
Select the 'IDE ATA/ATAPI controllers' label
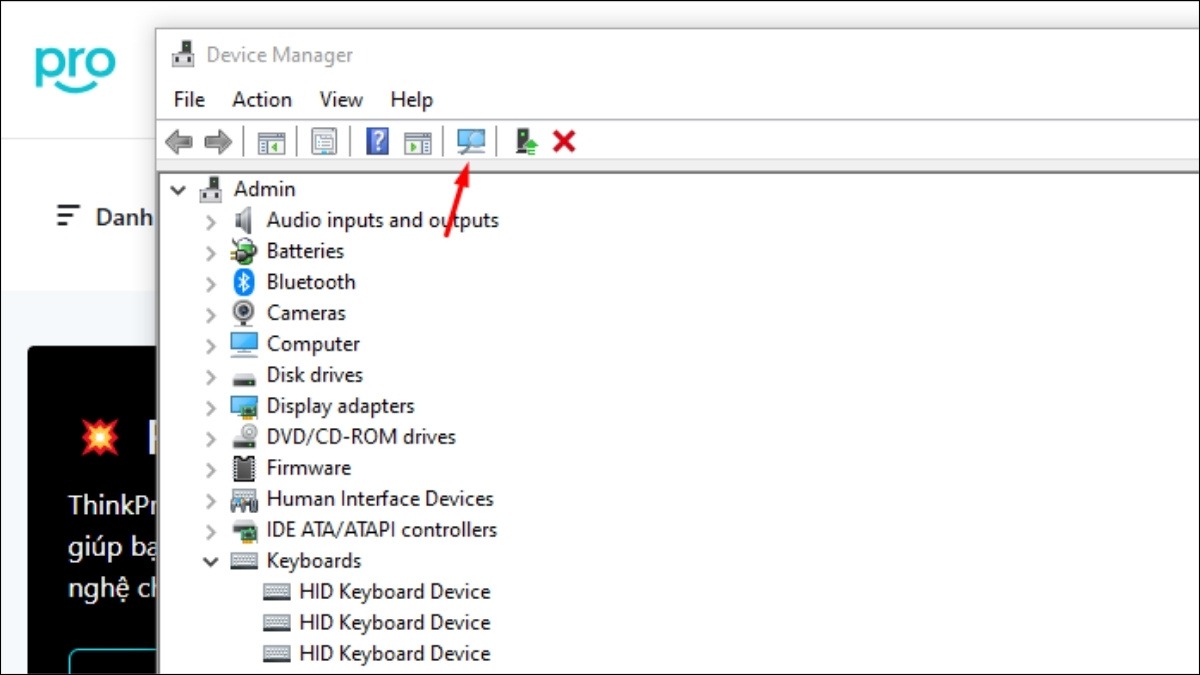click(382, 530)
